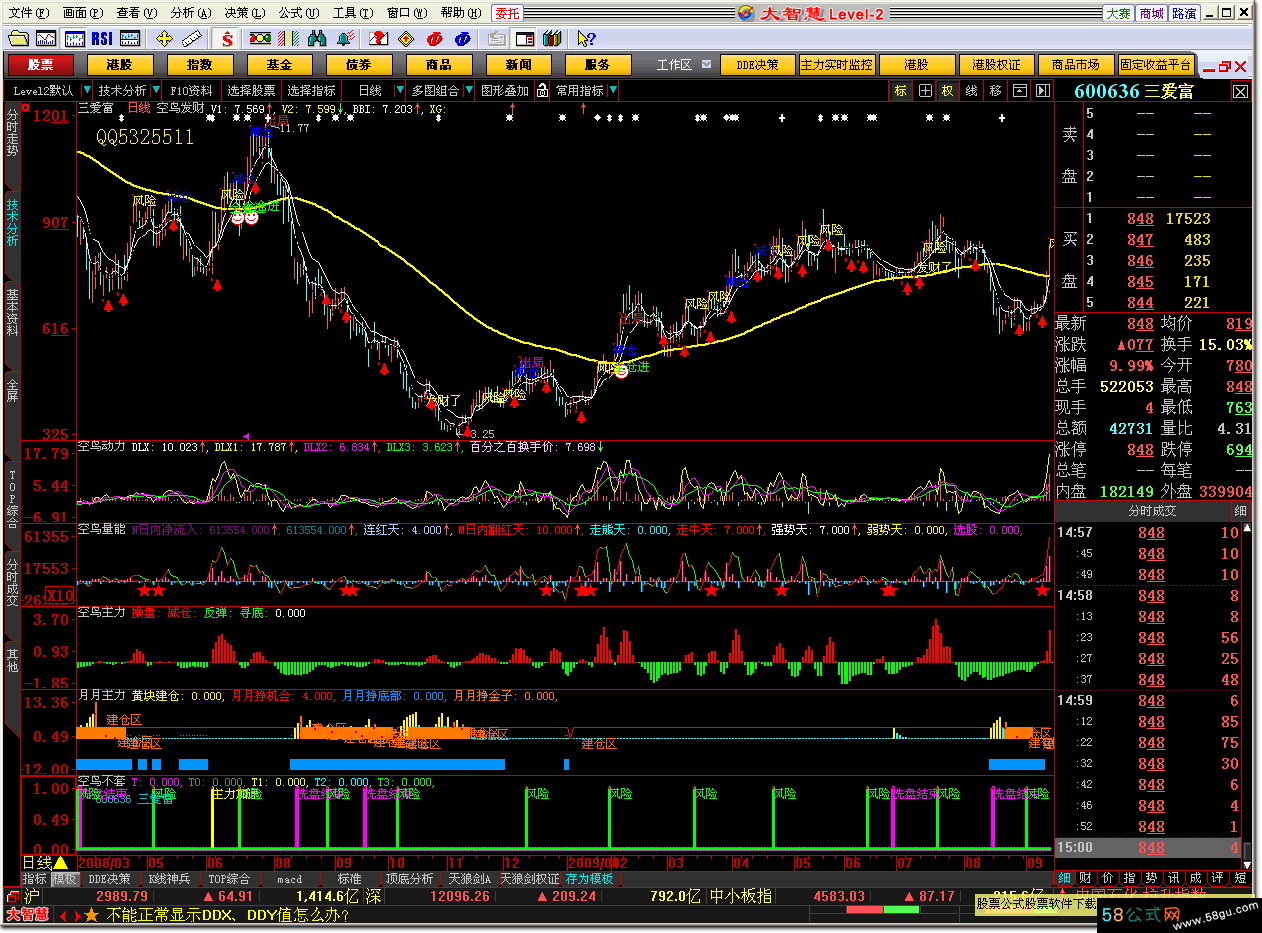Click the red flag toolbar icon
The height and width of the screenshot is (933, 1262).
pos(379,39)
